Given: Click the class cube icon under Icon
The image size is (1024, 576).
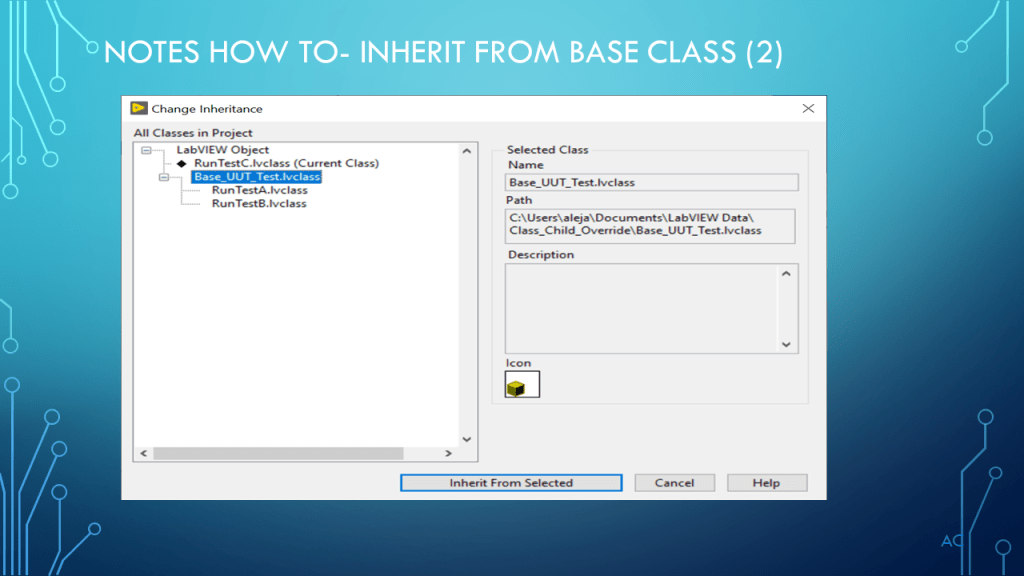Looking at the screenshot, I should tap(522, 385).
